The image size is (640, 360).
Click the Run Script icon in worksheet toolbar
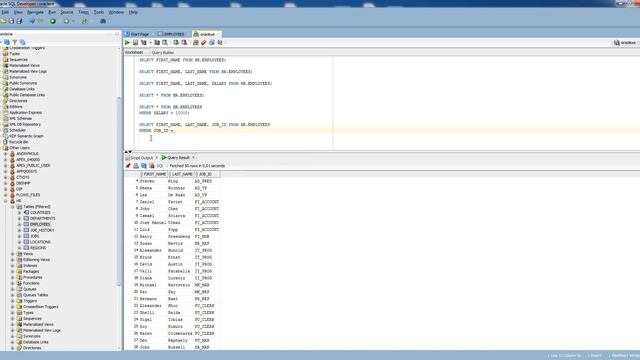pos(136,42)
